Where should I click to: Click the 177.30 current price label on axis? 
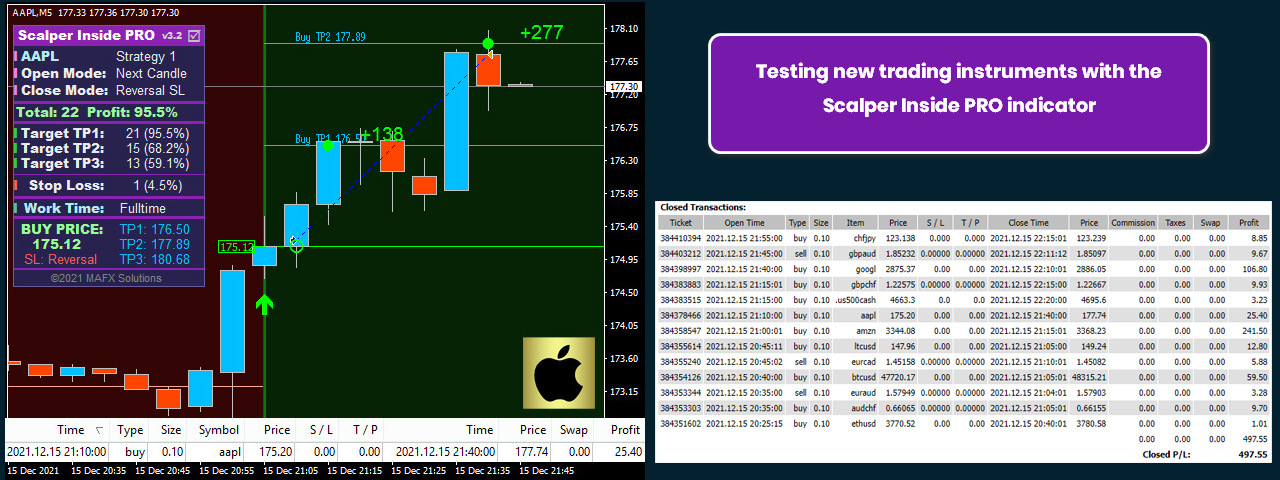coord(624,88)
